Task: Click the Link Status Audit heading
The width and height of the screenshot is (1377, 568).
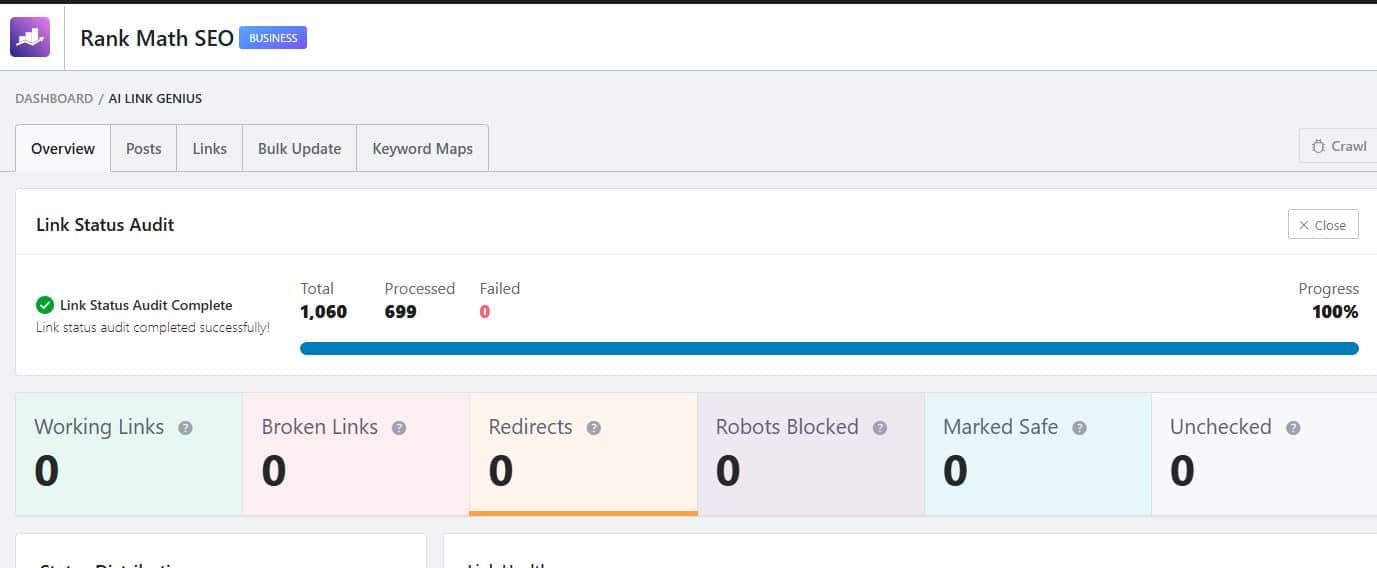Action: click(105, 225)
